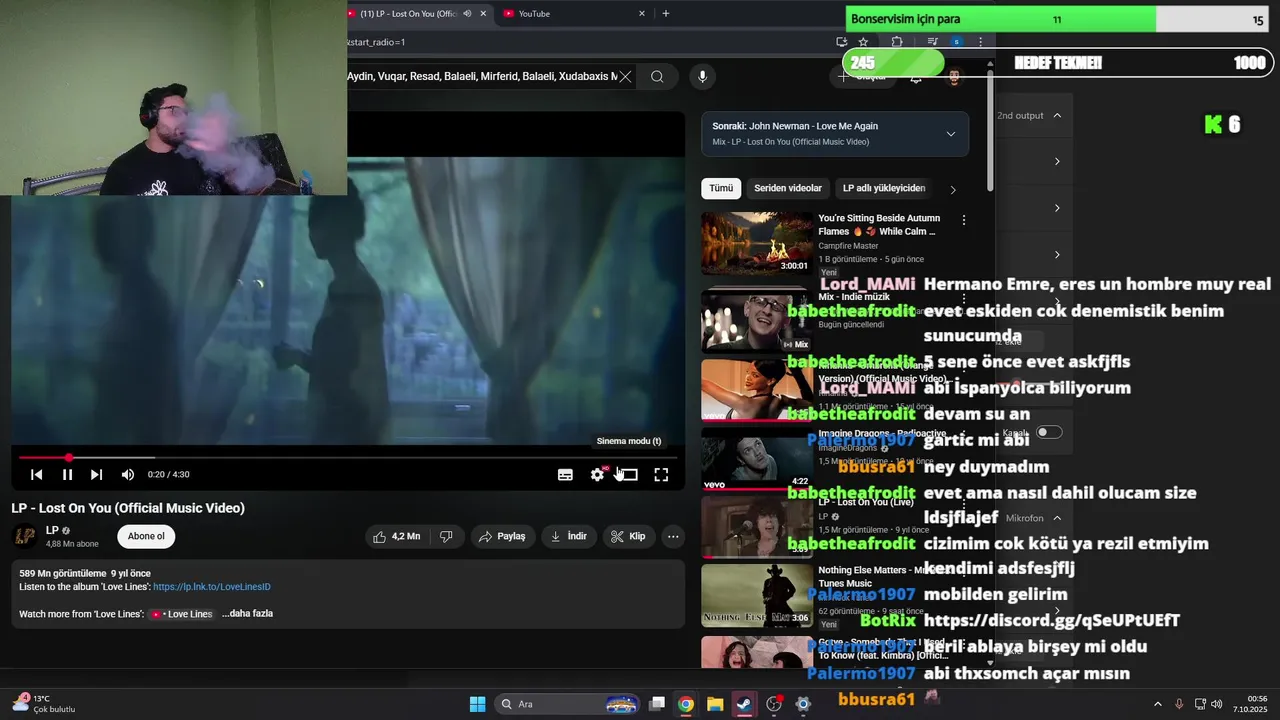Share the video with Paylaş
This screenshot has height=720, width=1280.
(x=502, y=537)
